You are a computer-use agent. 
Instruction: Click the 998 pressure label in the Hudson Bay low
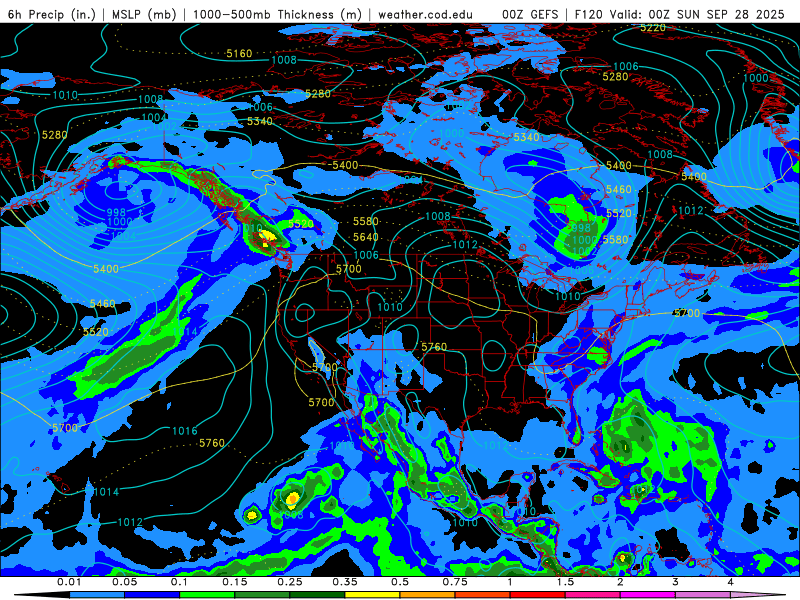[x=579, y=228]
